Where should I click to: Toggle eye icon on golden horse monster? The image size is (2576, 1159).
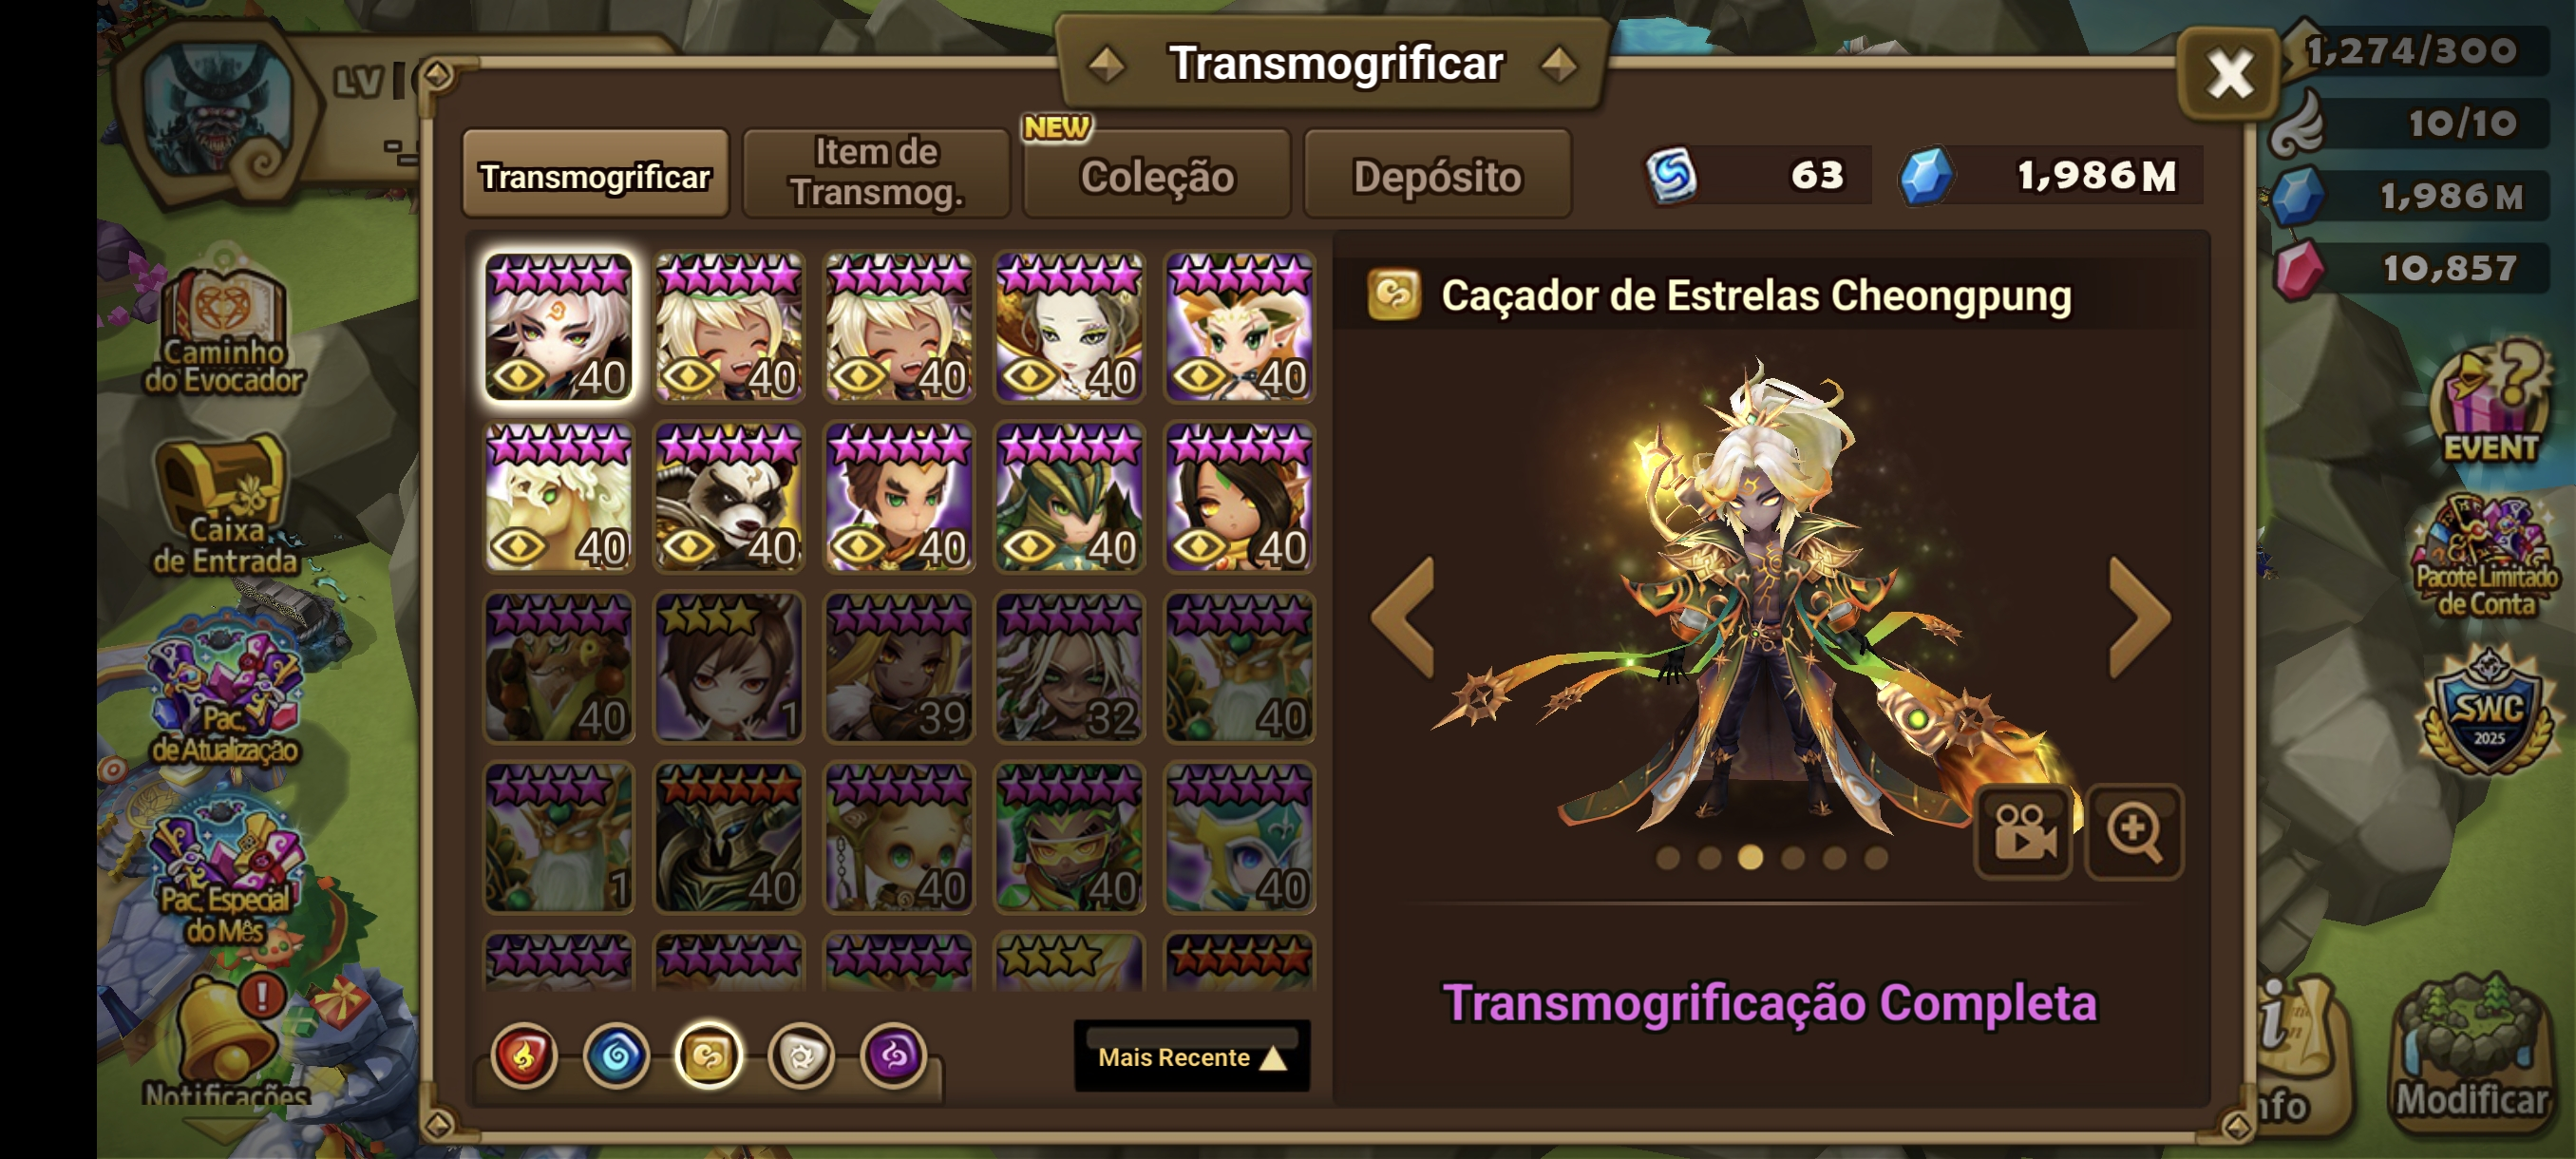coord(518,546)
